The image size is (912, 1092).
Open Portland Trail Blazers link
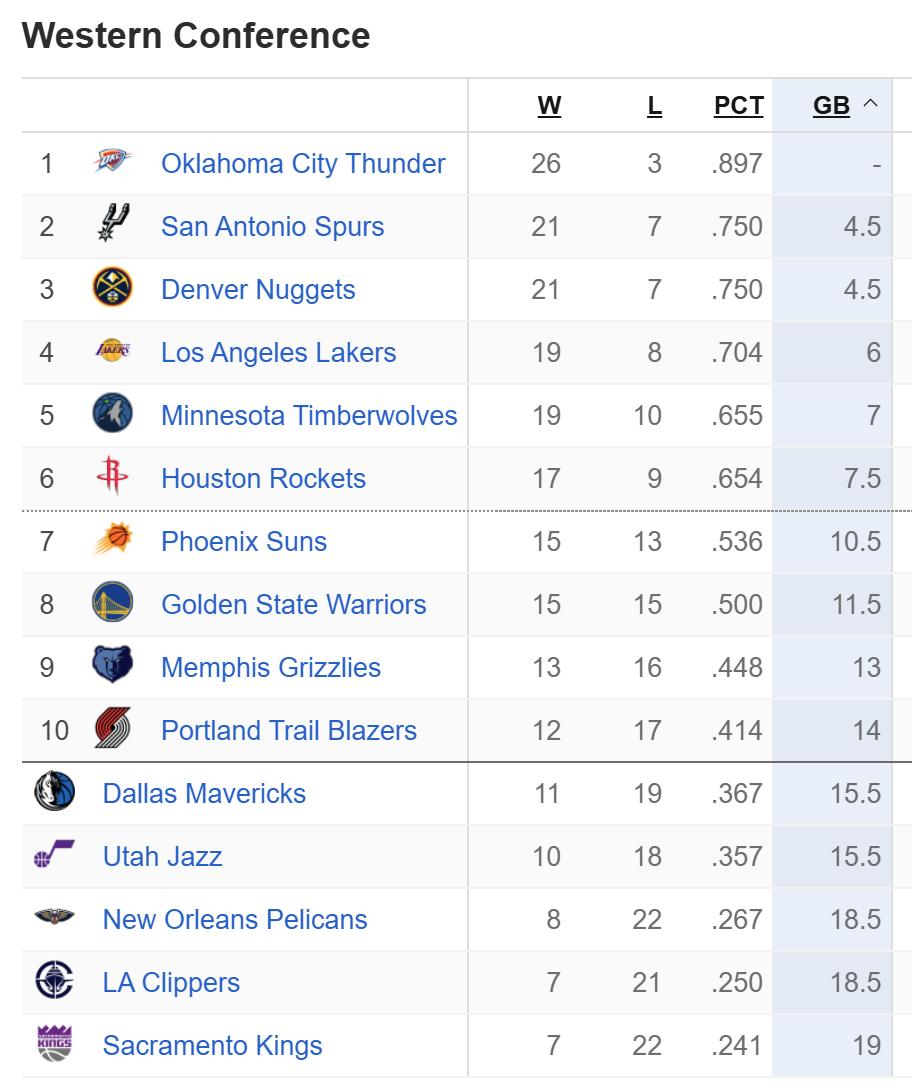(x=289, y=730)
